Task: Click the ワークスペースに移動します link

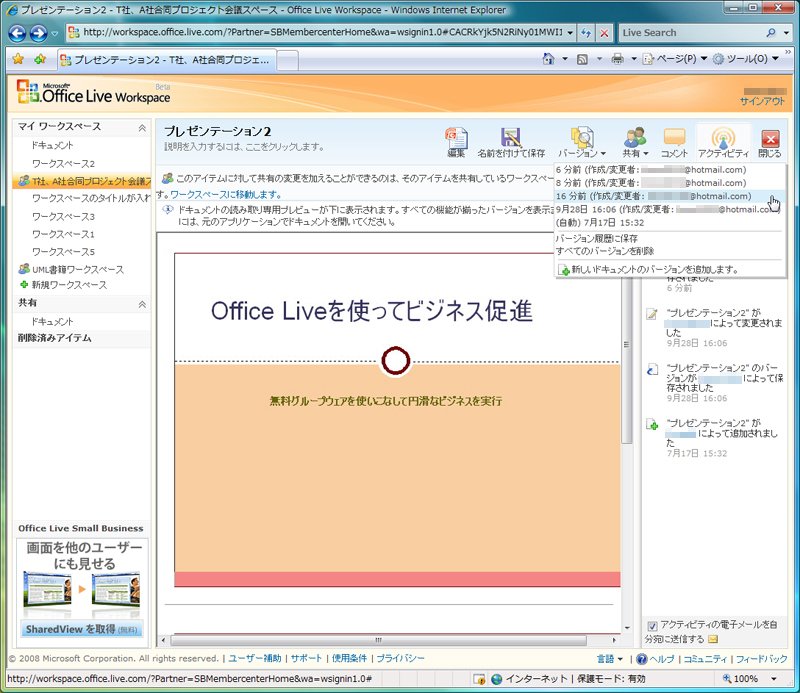Action: tap(226, 194)
